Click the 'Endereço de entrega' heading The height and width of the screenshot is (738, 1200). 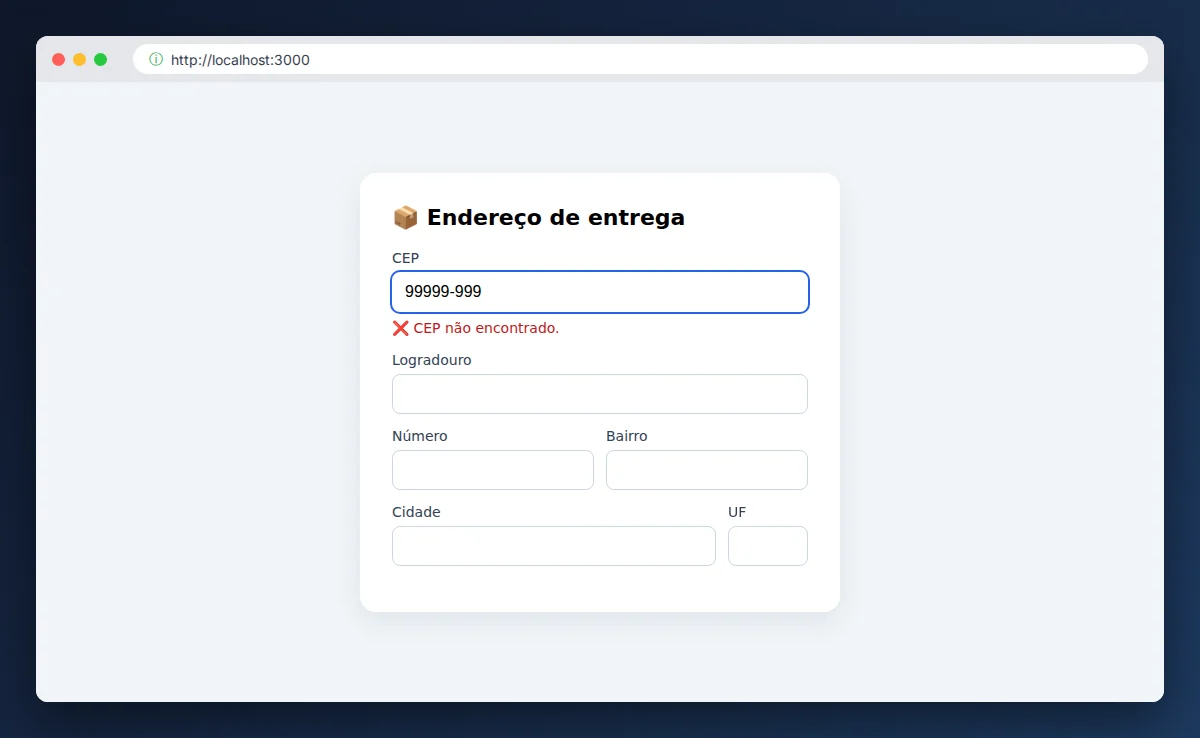coord(556,217)
